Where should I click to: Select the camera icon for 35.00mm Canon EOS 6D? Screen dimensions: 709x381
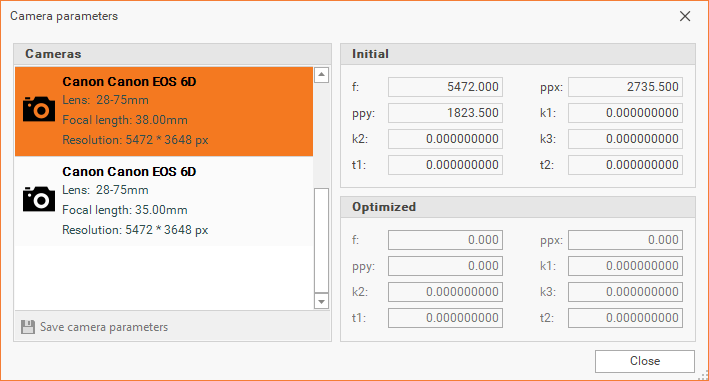pos(39,198)
